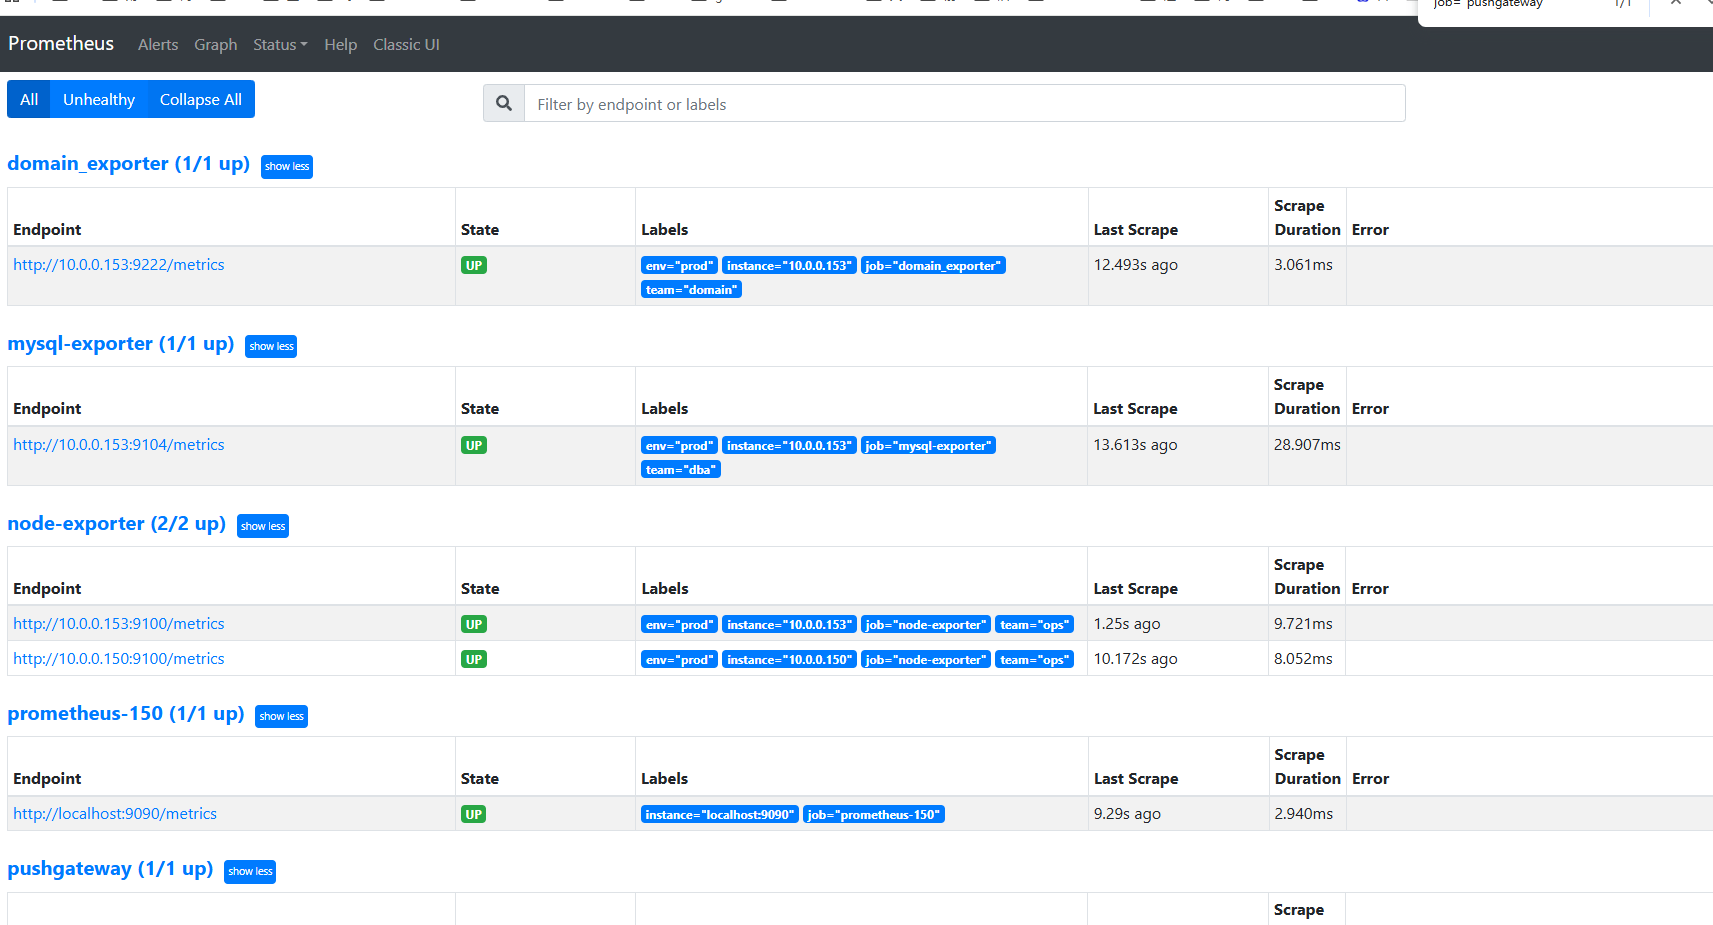Open the Alerts page
This screenshot has height=925, width=1713.
click(158, 45)
